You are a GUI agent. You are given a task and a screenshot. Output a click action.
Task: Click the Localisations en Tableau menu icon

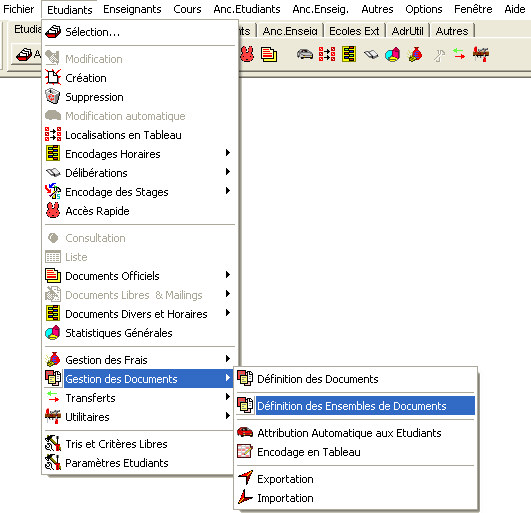53,134
